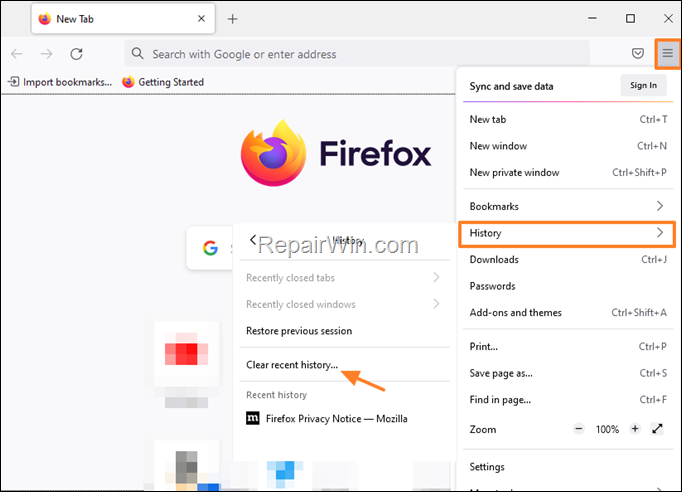This screenshot has height=492, width=682.
Task: Reset zoom by clicking 100%
Action: tap(607, 429)
